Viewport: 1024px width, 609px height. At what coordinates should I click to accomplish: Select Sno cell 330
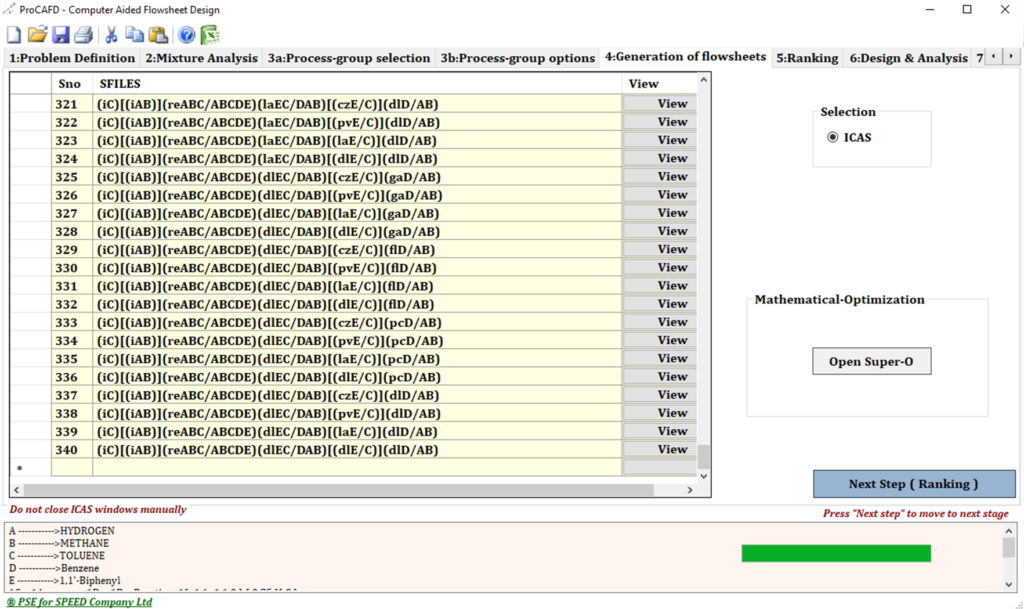tap(72, 268)
